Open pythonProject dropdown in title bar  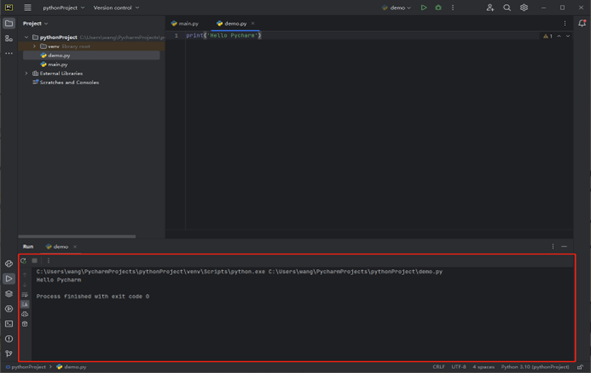pos(63,8)
